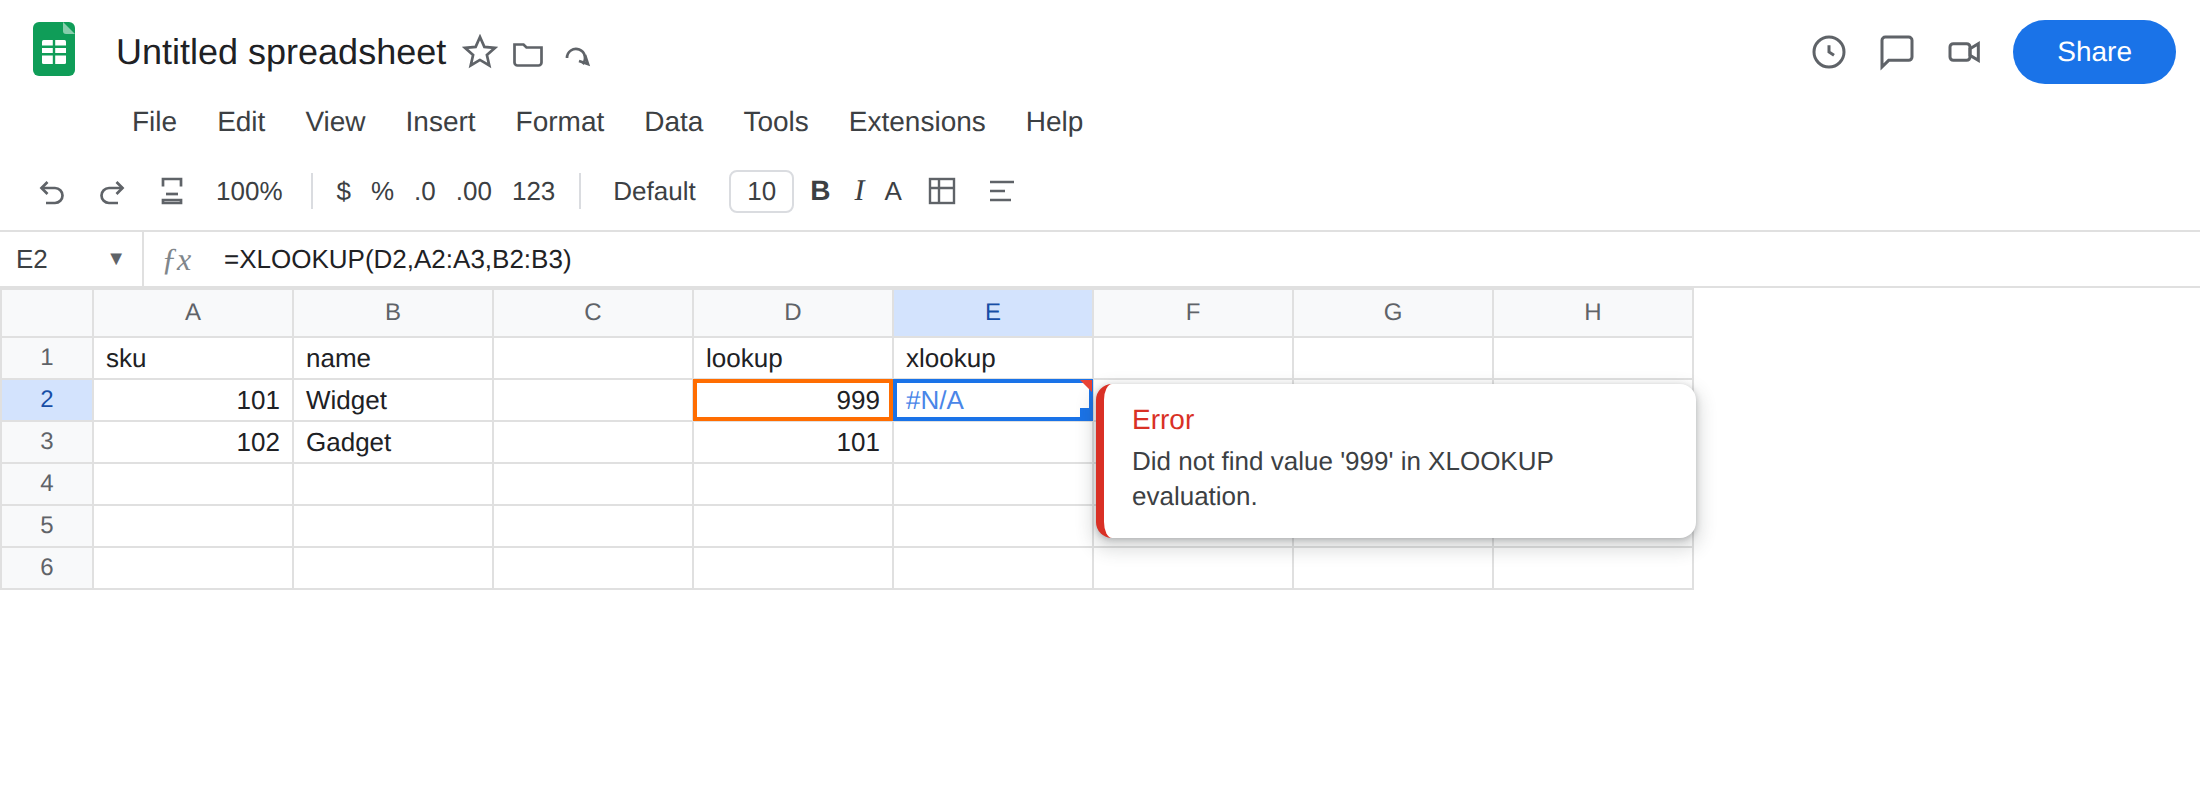
Task: Select row 3 header
Action: point(47,441)
